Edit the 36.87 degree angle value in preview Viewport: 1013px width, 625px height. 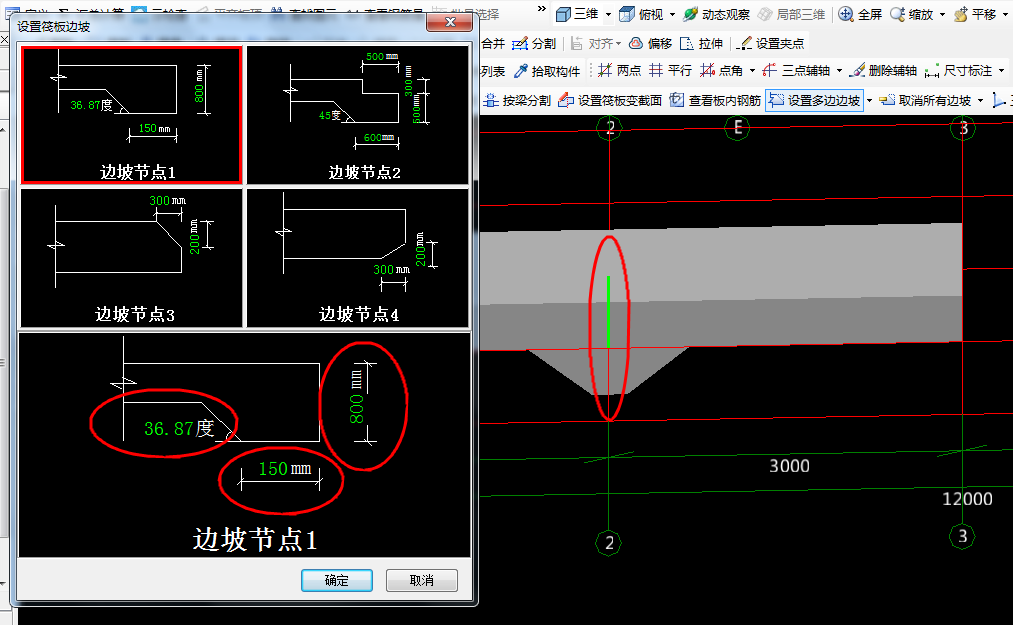coord(169,428)
